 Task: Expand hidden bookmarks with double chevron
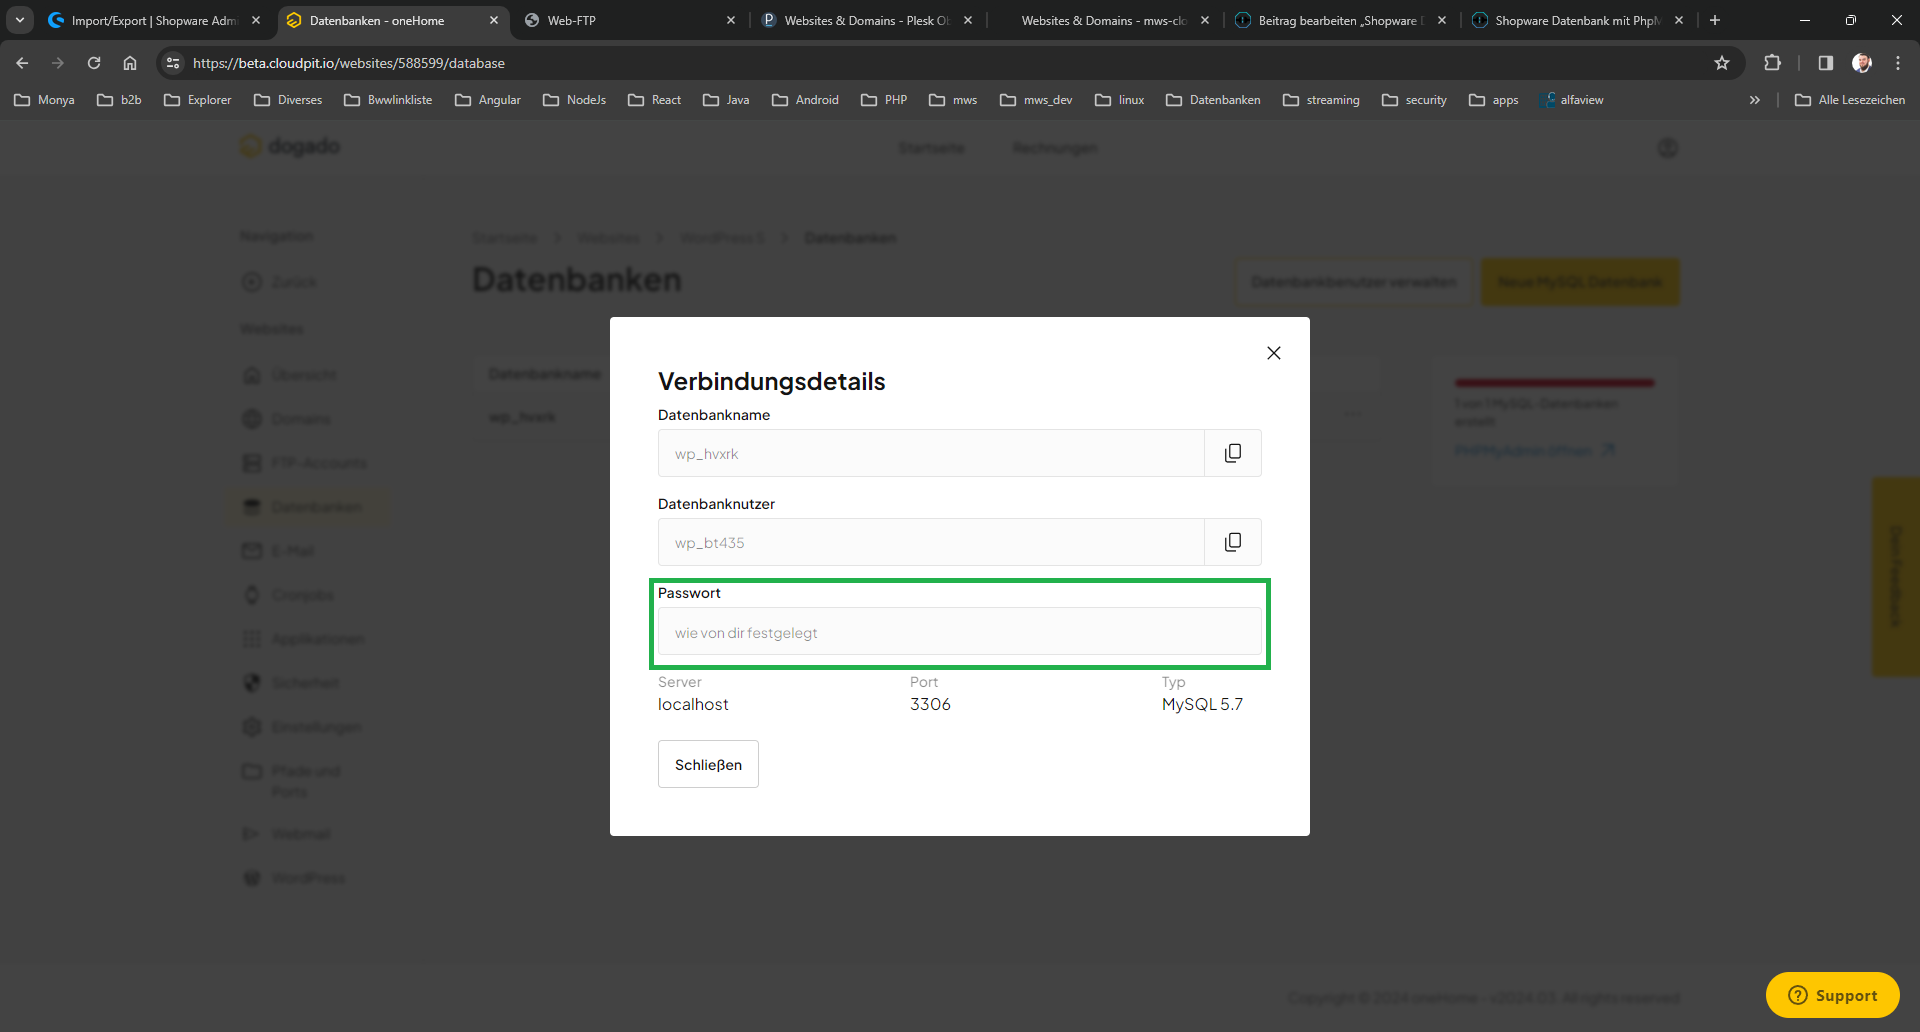point(1754,100)
